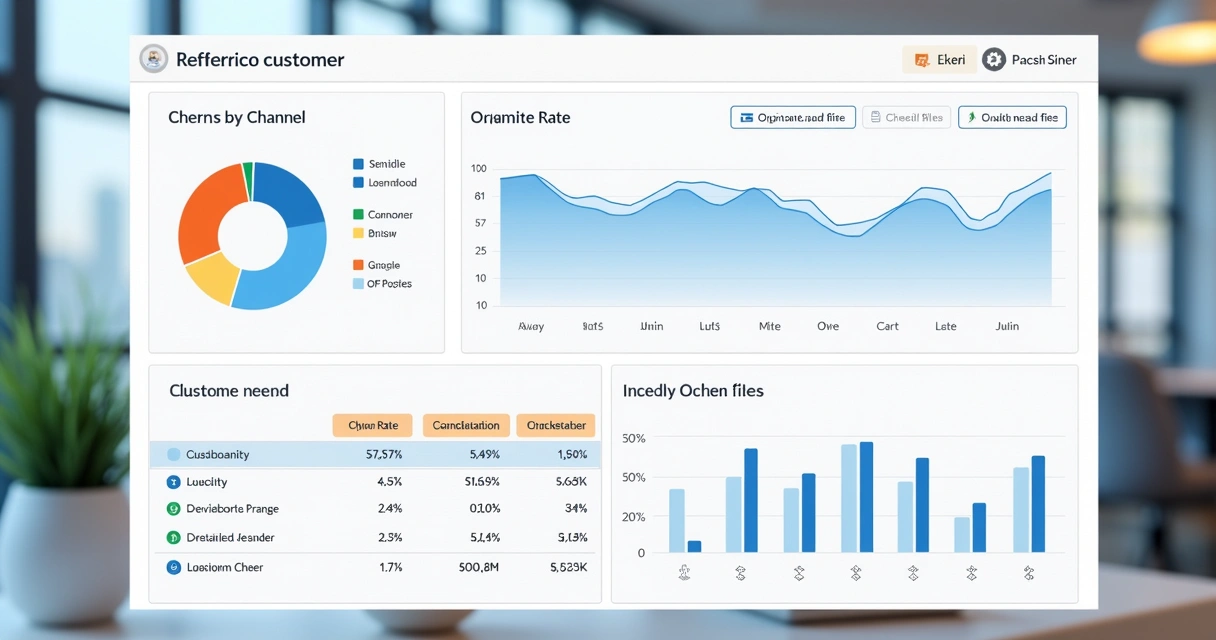The image size is (1216, 640).
Task: Sort table by Chian Rate column
Action: click(x=373, y=425)
